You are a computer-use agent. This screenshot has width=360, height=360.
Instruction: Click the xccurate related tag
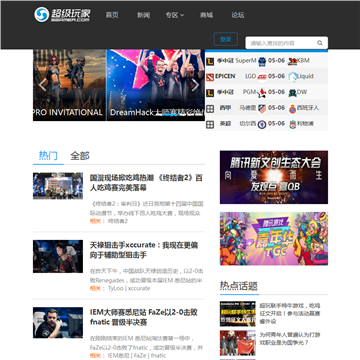[139, 288]
